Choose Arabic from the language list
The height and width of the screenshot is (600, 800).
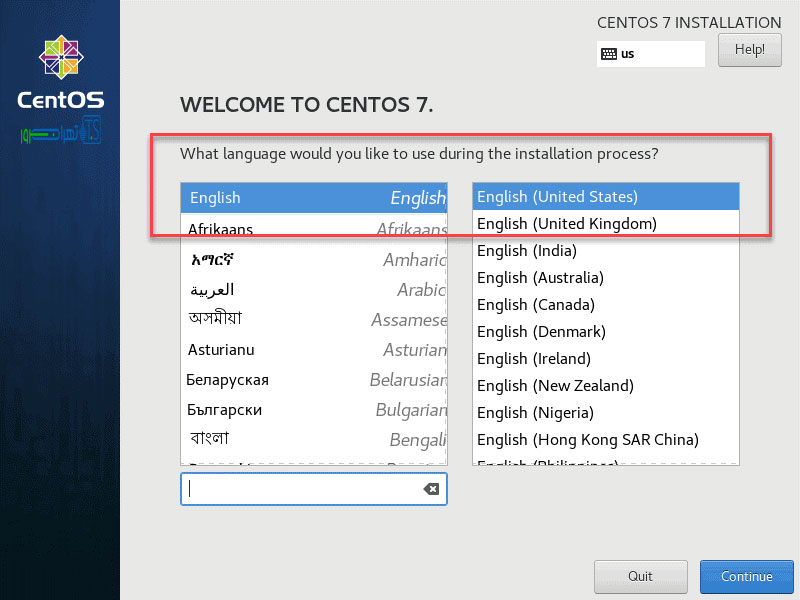[x=313, y=290]
